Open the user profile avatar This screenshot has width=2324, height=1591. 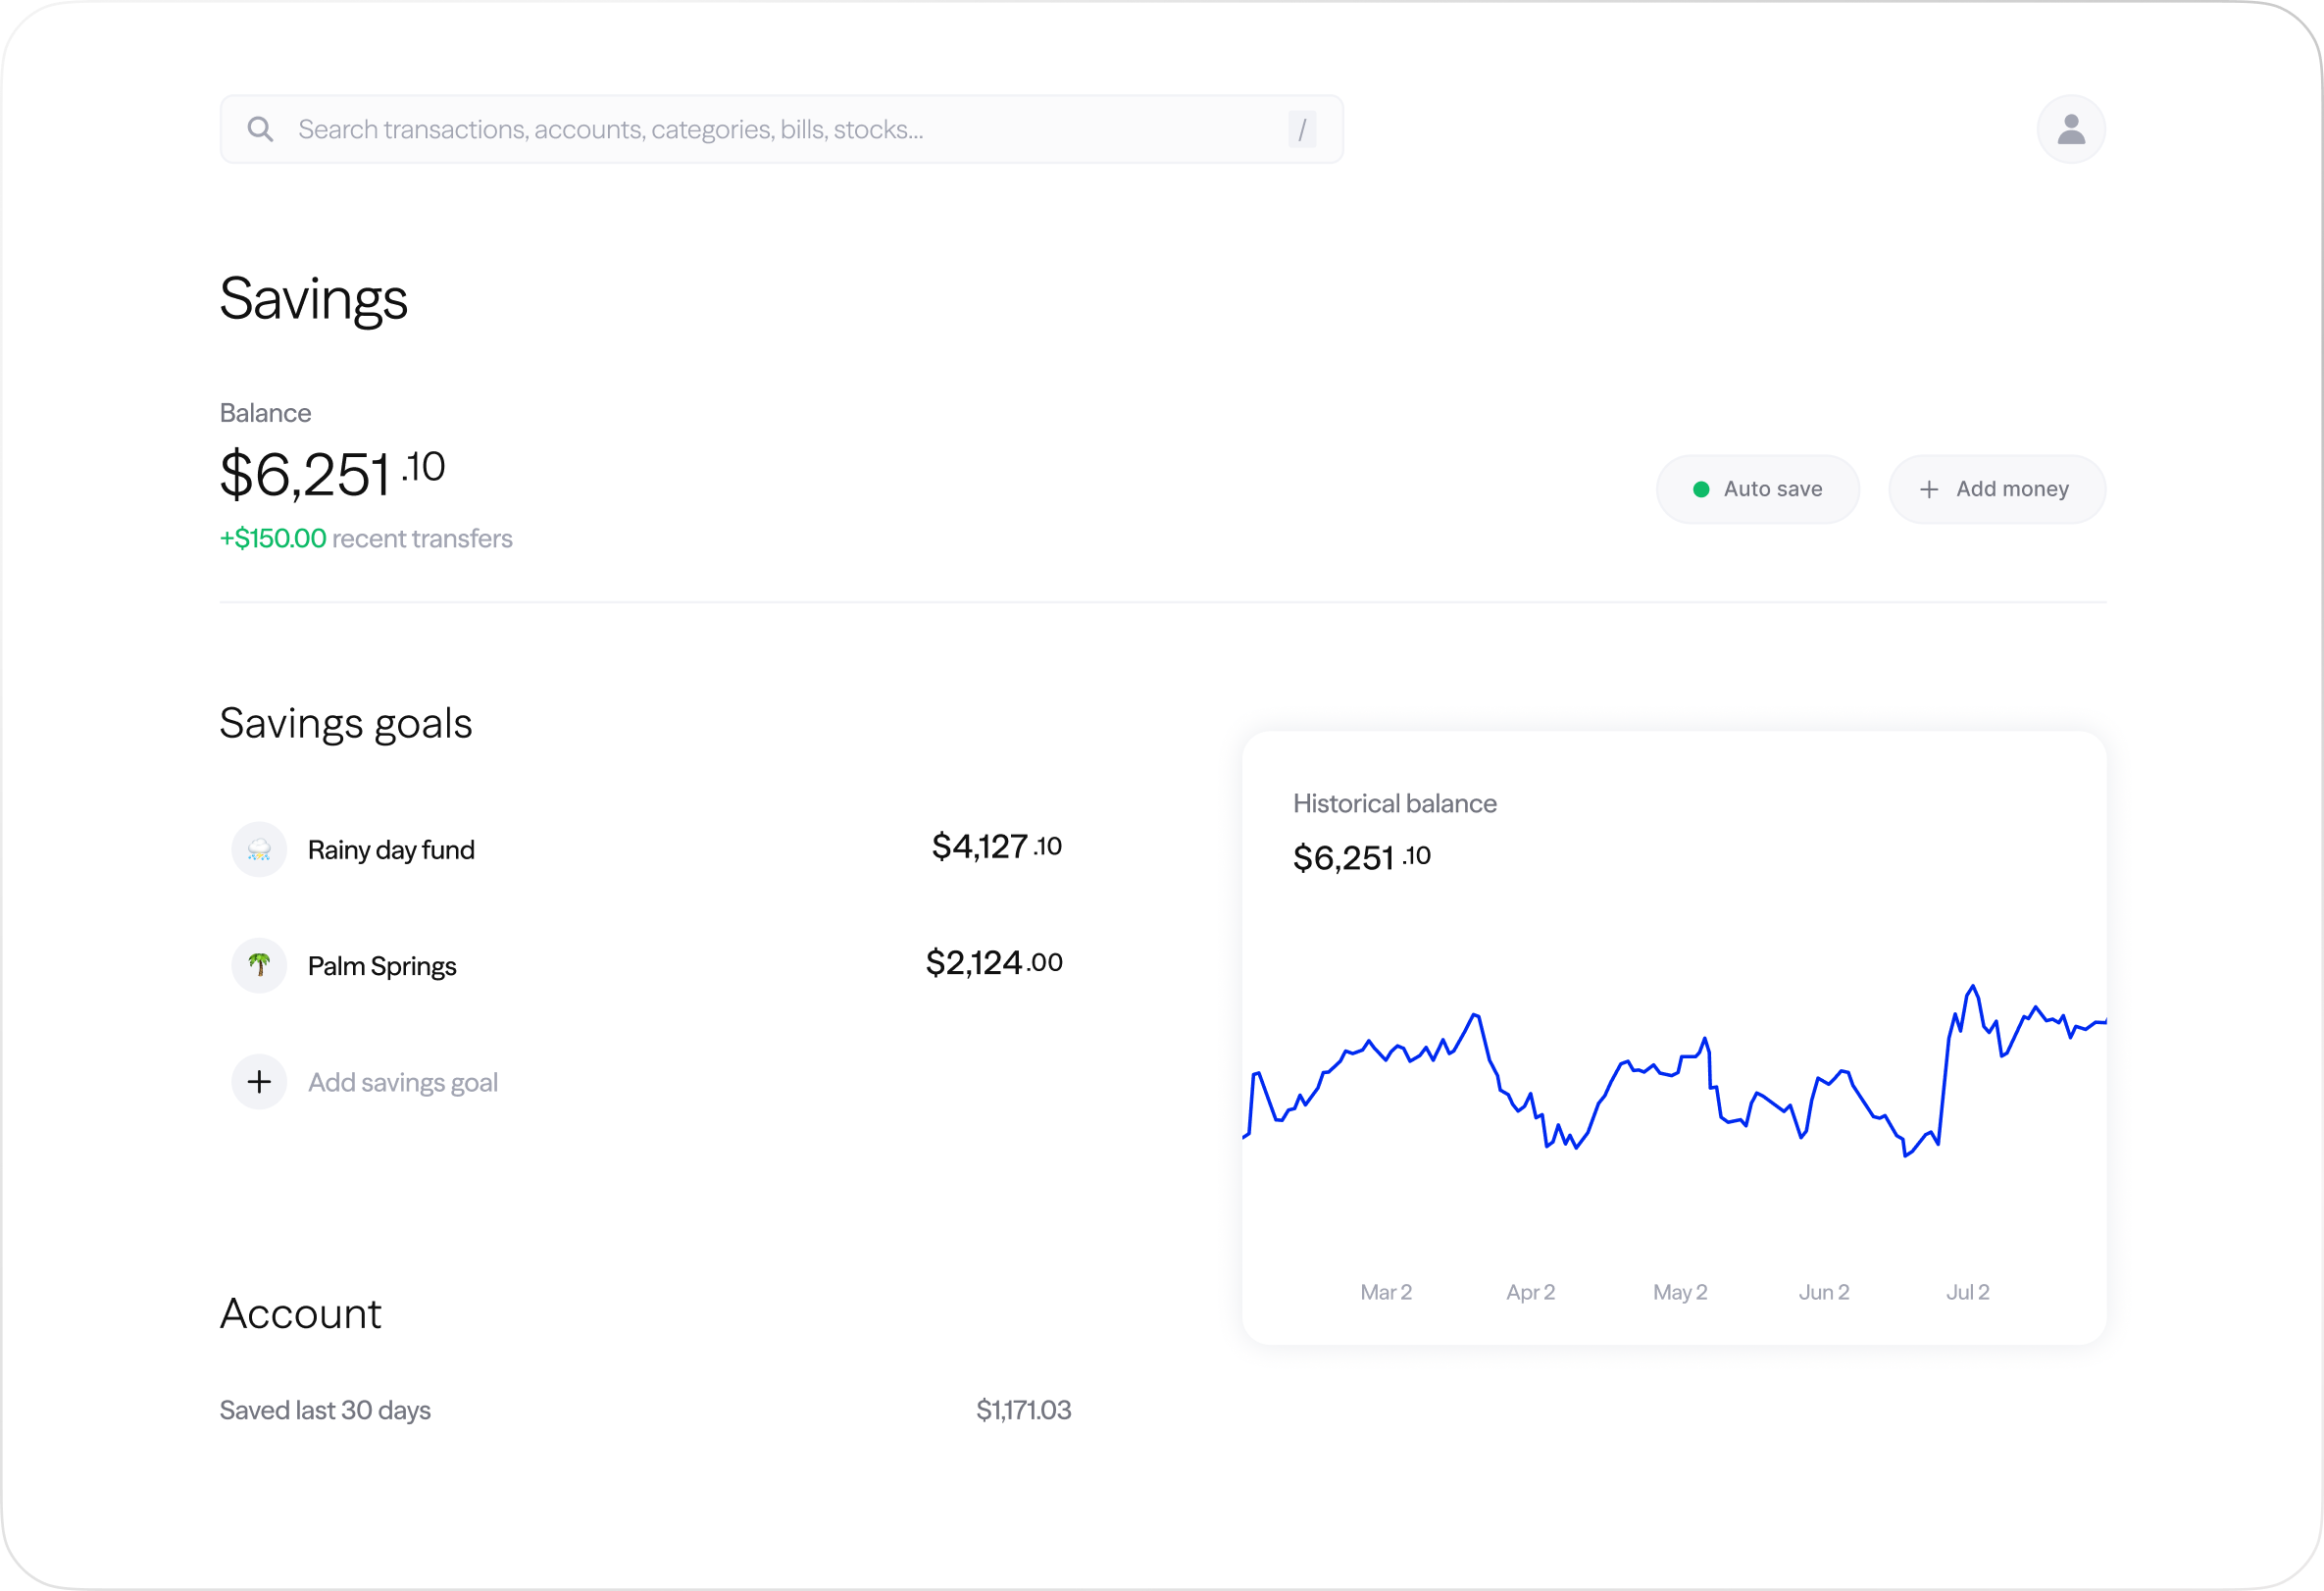point(2070,129)
